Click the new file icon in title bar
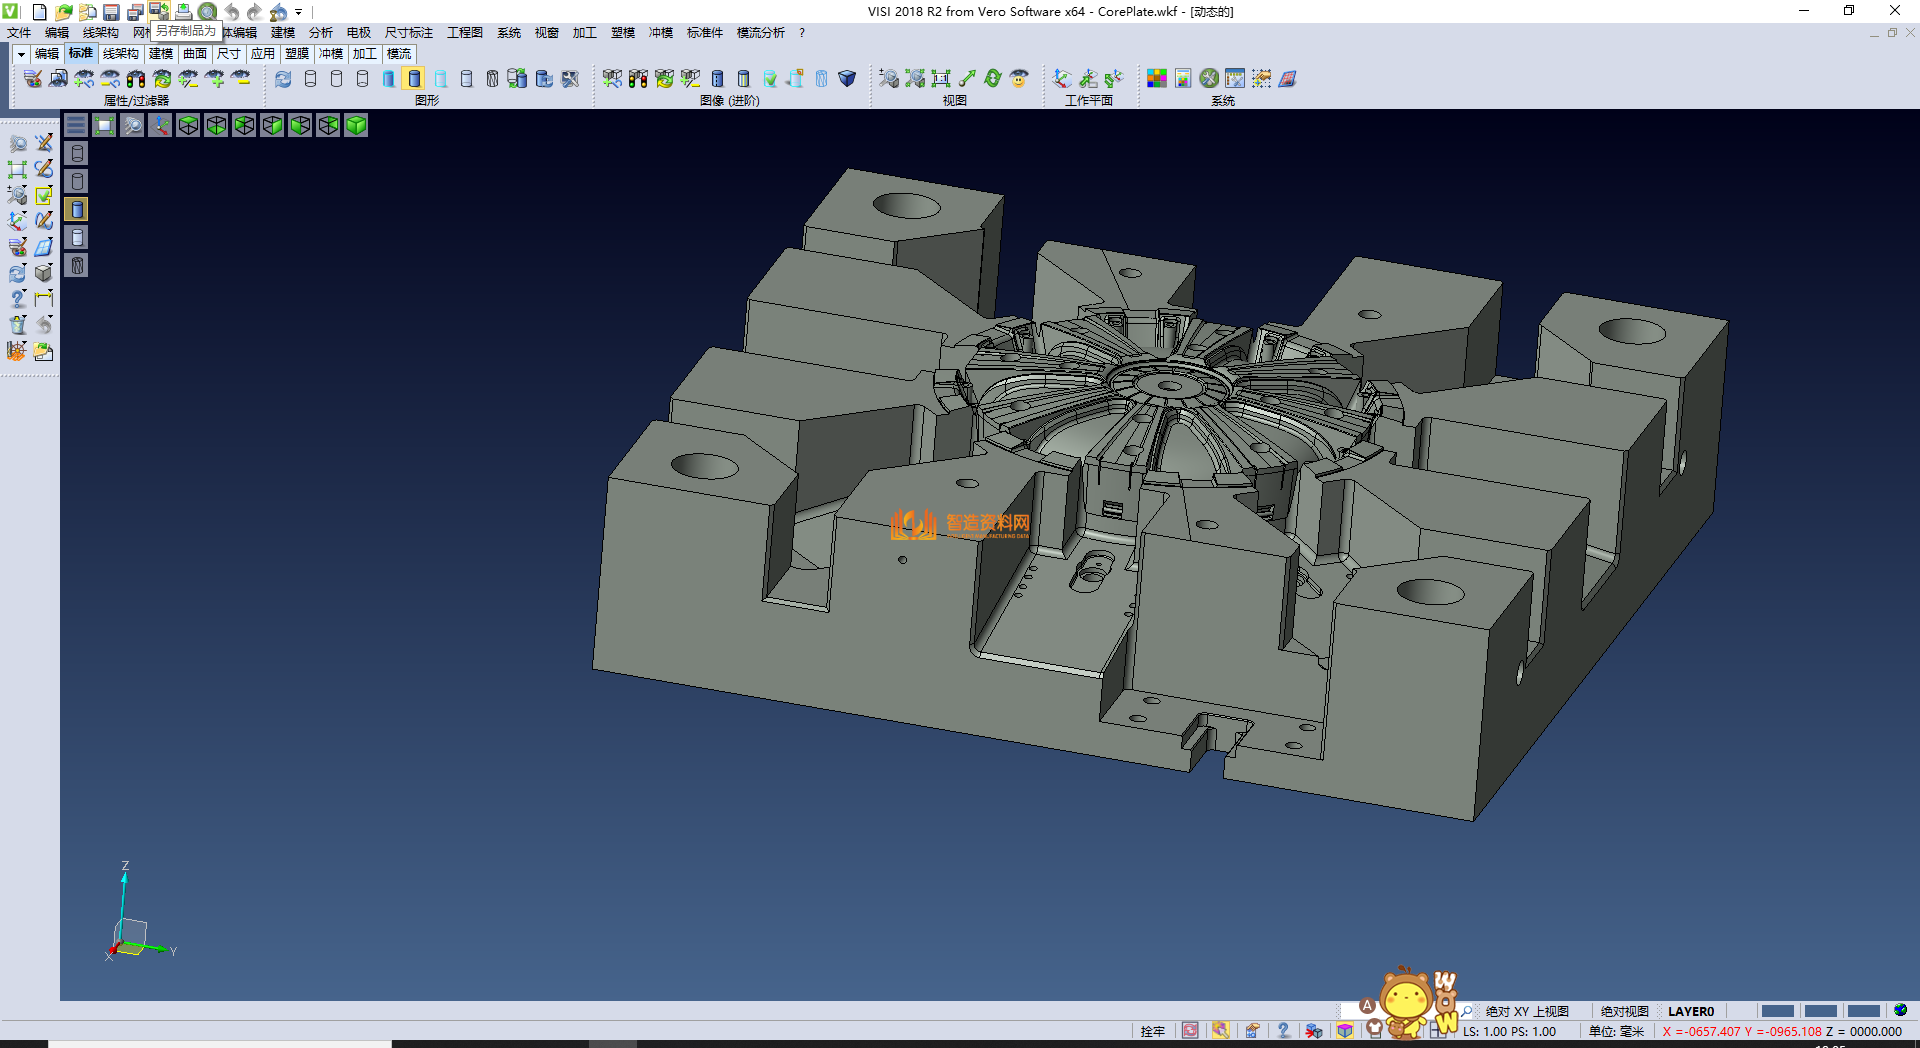The image size is (1920, 1048). (39, 12)
